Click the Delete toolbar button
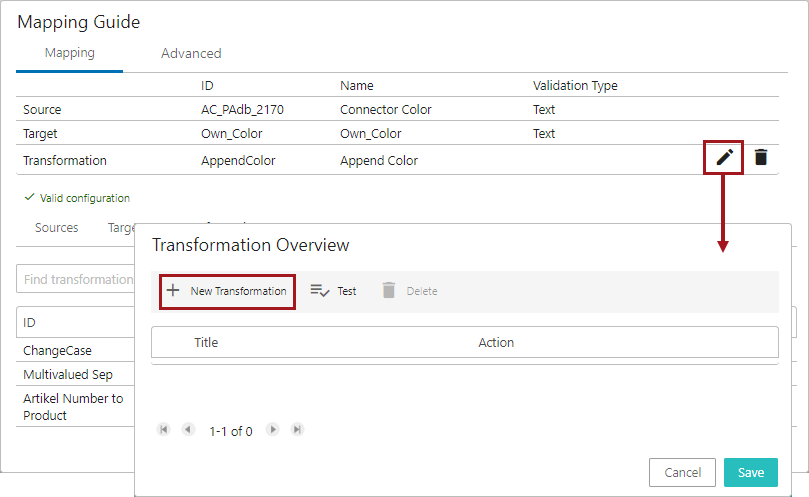Viewport: 809px width, 497px height. coord(409,291)
